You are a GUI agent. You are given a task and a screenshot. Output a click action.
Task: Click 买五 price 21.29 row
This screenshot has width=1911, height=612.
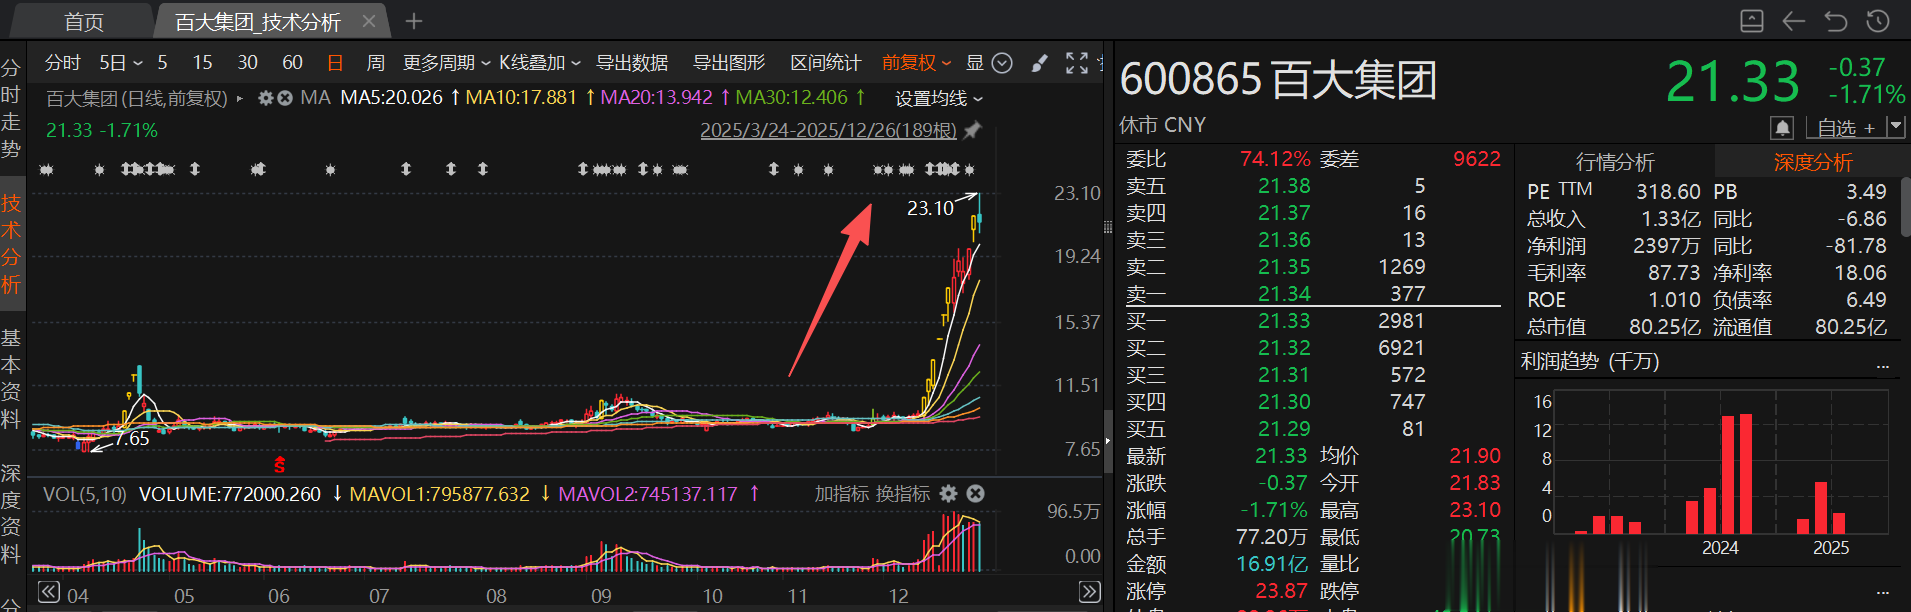point(1312,428)
